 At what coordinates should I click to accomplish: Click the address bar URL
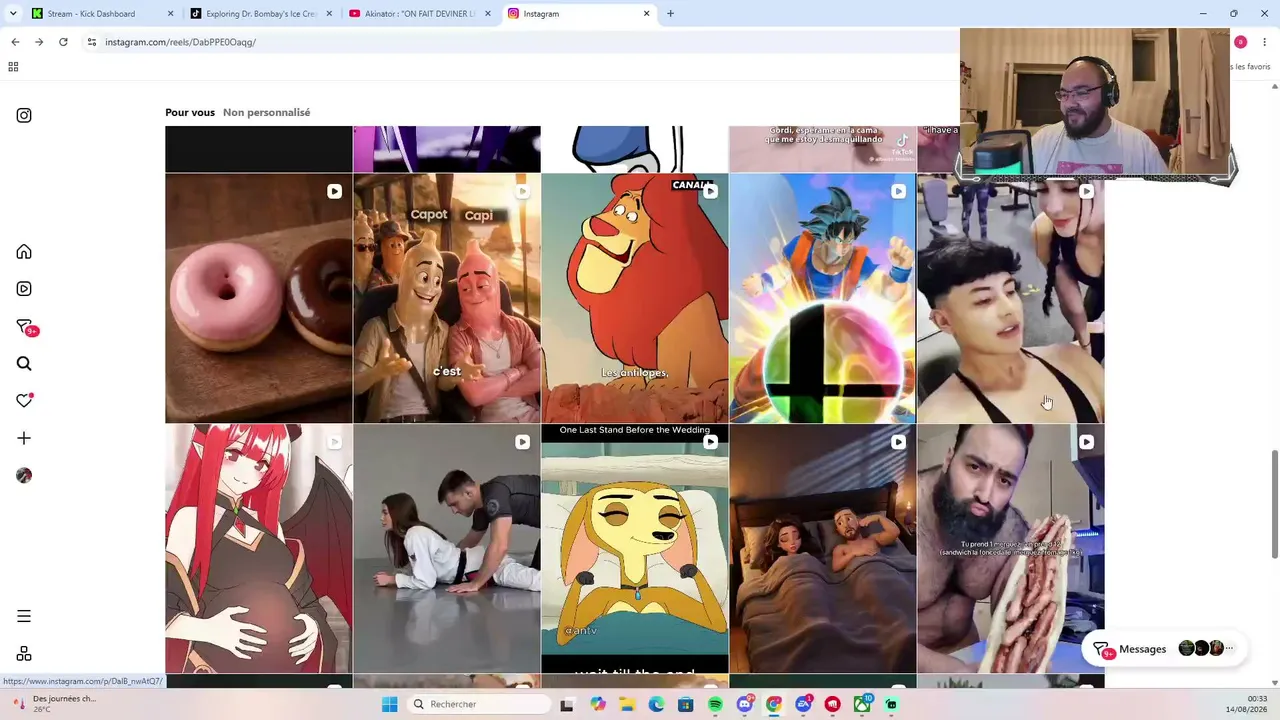click(x=180, y=42)
